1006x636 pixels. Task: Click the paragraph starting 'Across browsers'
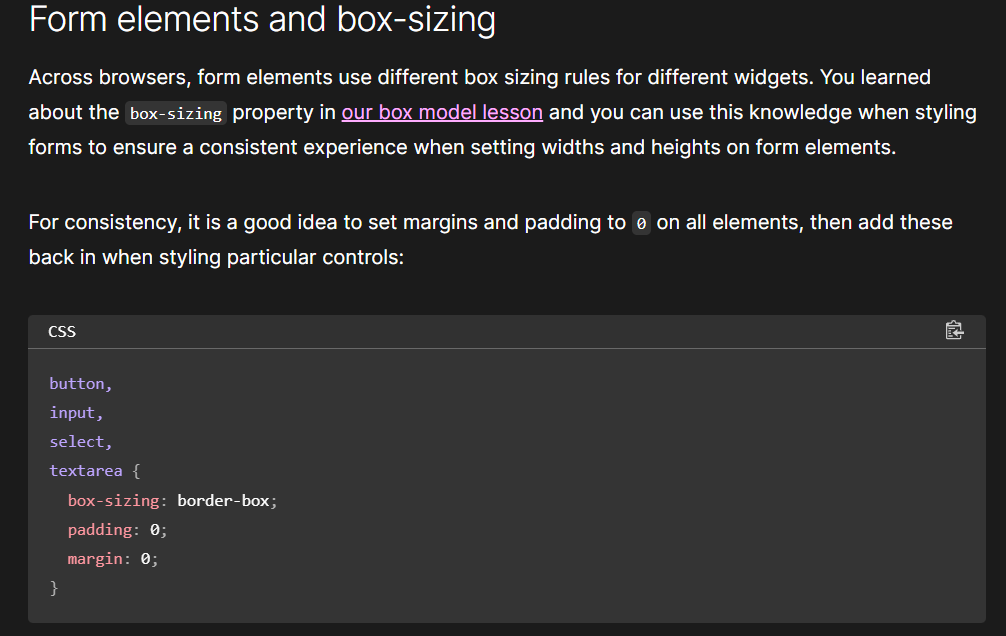click(502, 112)
